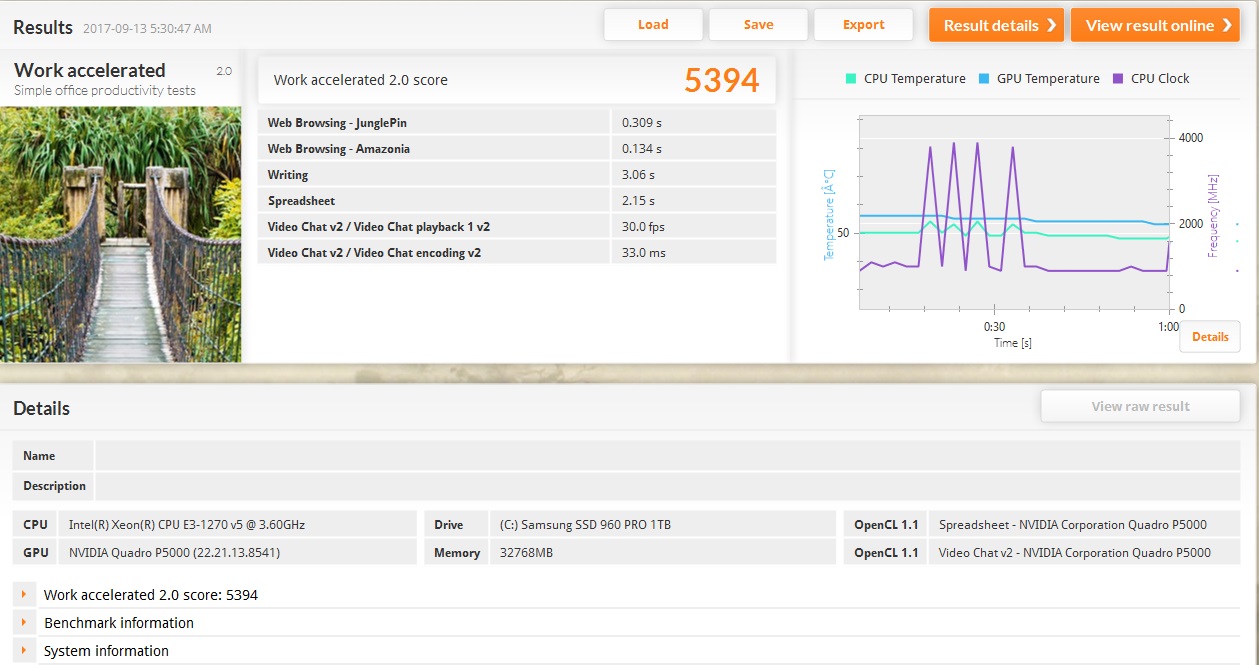Select Video Chat encoding v2 row
The height and width of the screenshot is (665, 1259).
tap(517, 253)
